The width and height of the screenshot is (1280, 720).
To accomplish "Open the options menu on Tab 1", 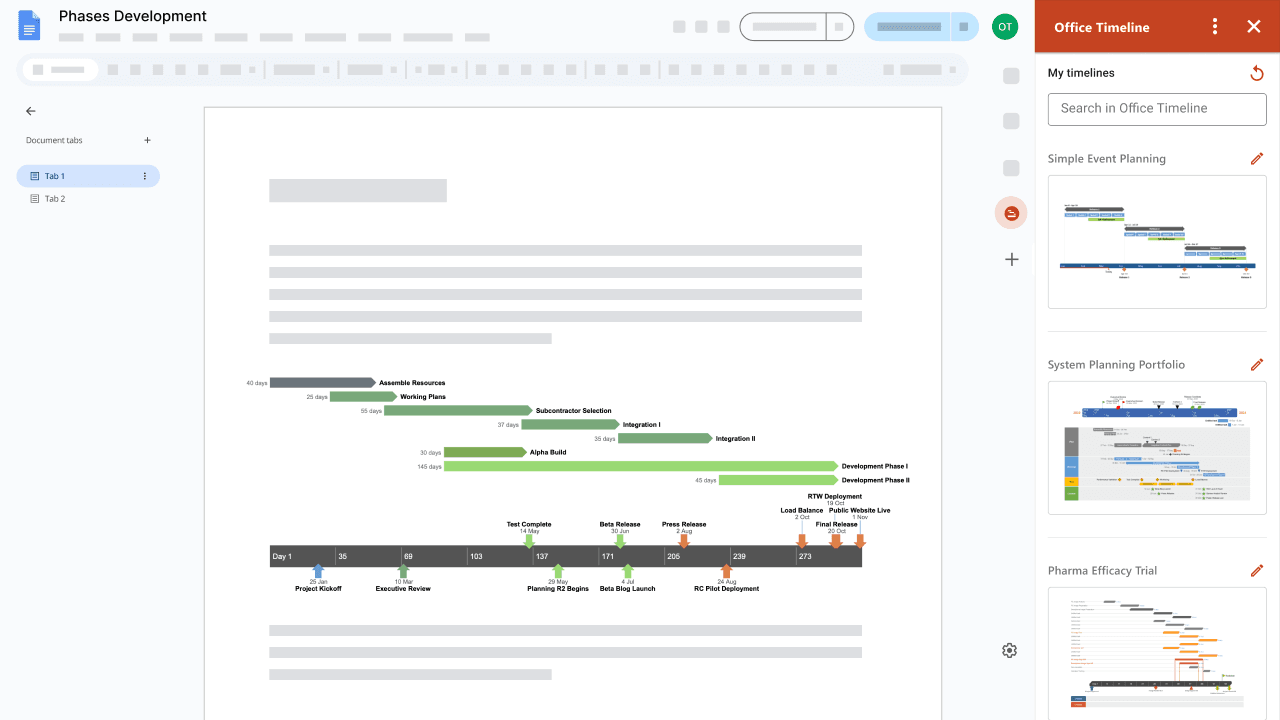I will point(145,175).
